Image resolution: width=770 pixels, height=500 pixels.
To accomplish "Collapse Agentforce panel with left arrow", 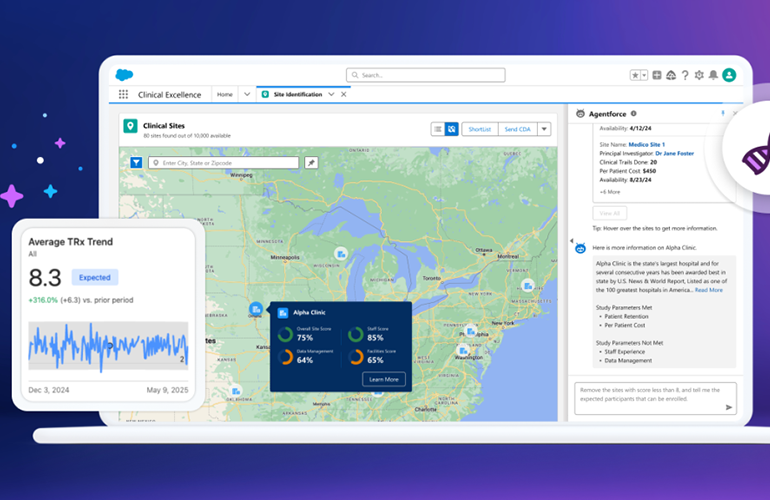I will (x=571, y=241).
